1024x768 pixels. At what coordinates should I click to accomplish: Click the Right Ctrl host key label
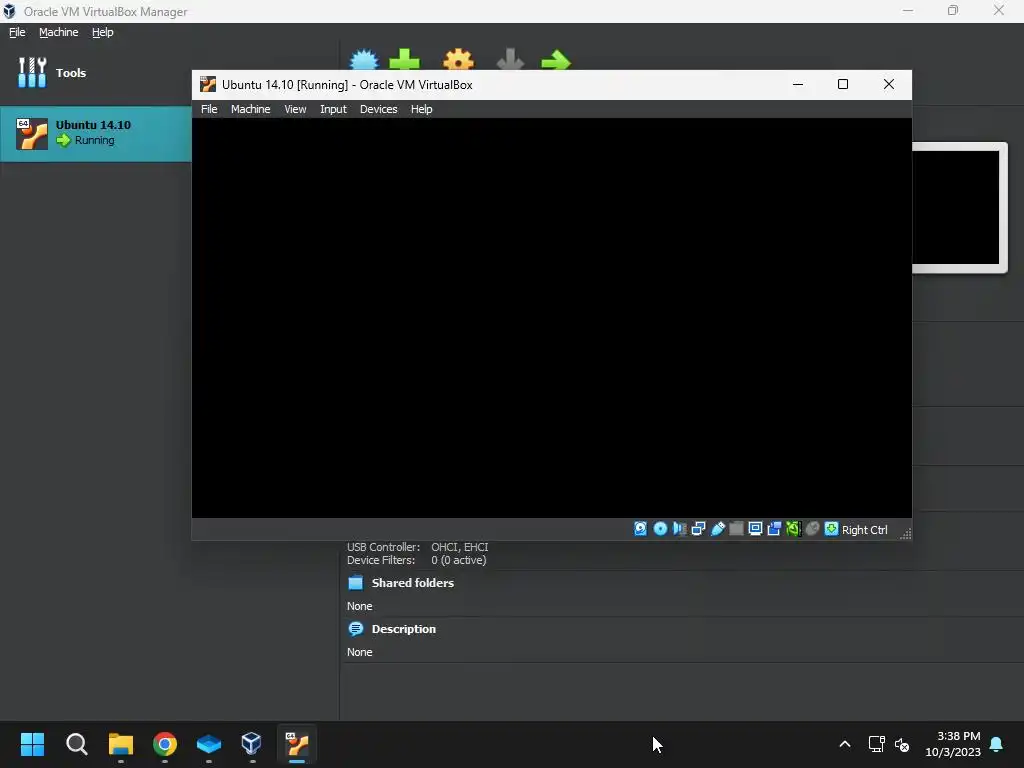pyautogui.click(x=865, y=530)
